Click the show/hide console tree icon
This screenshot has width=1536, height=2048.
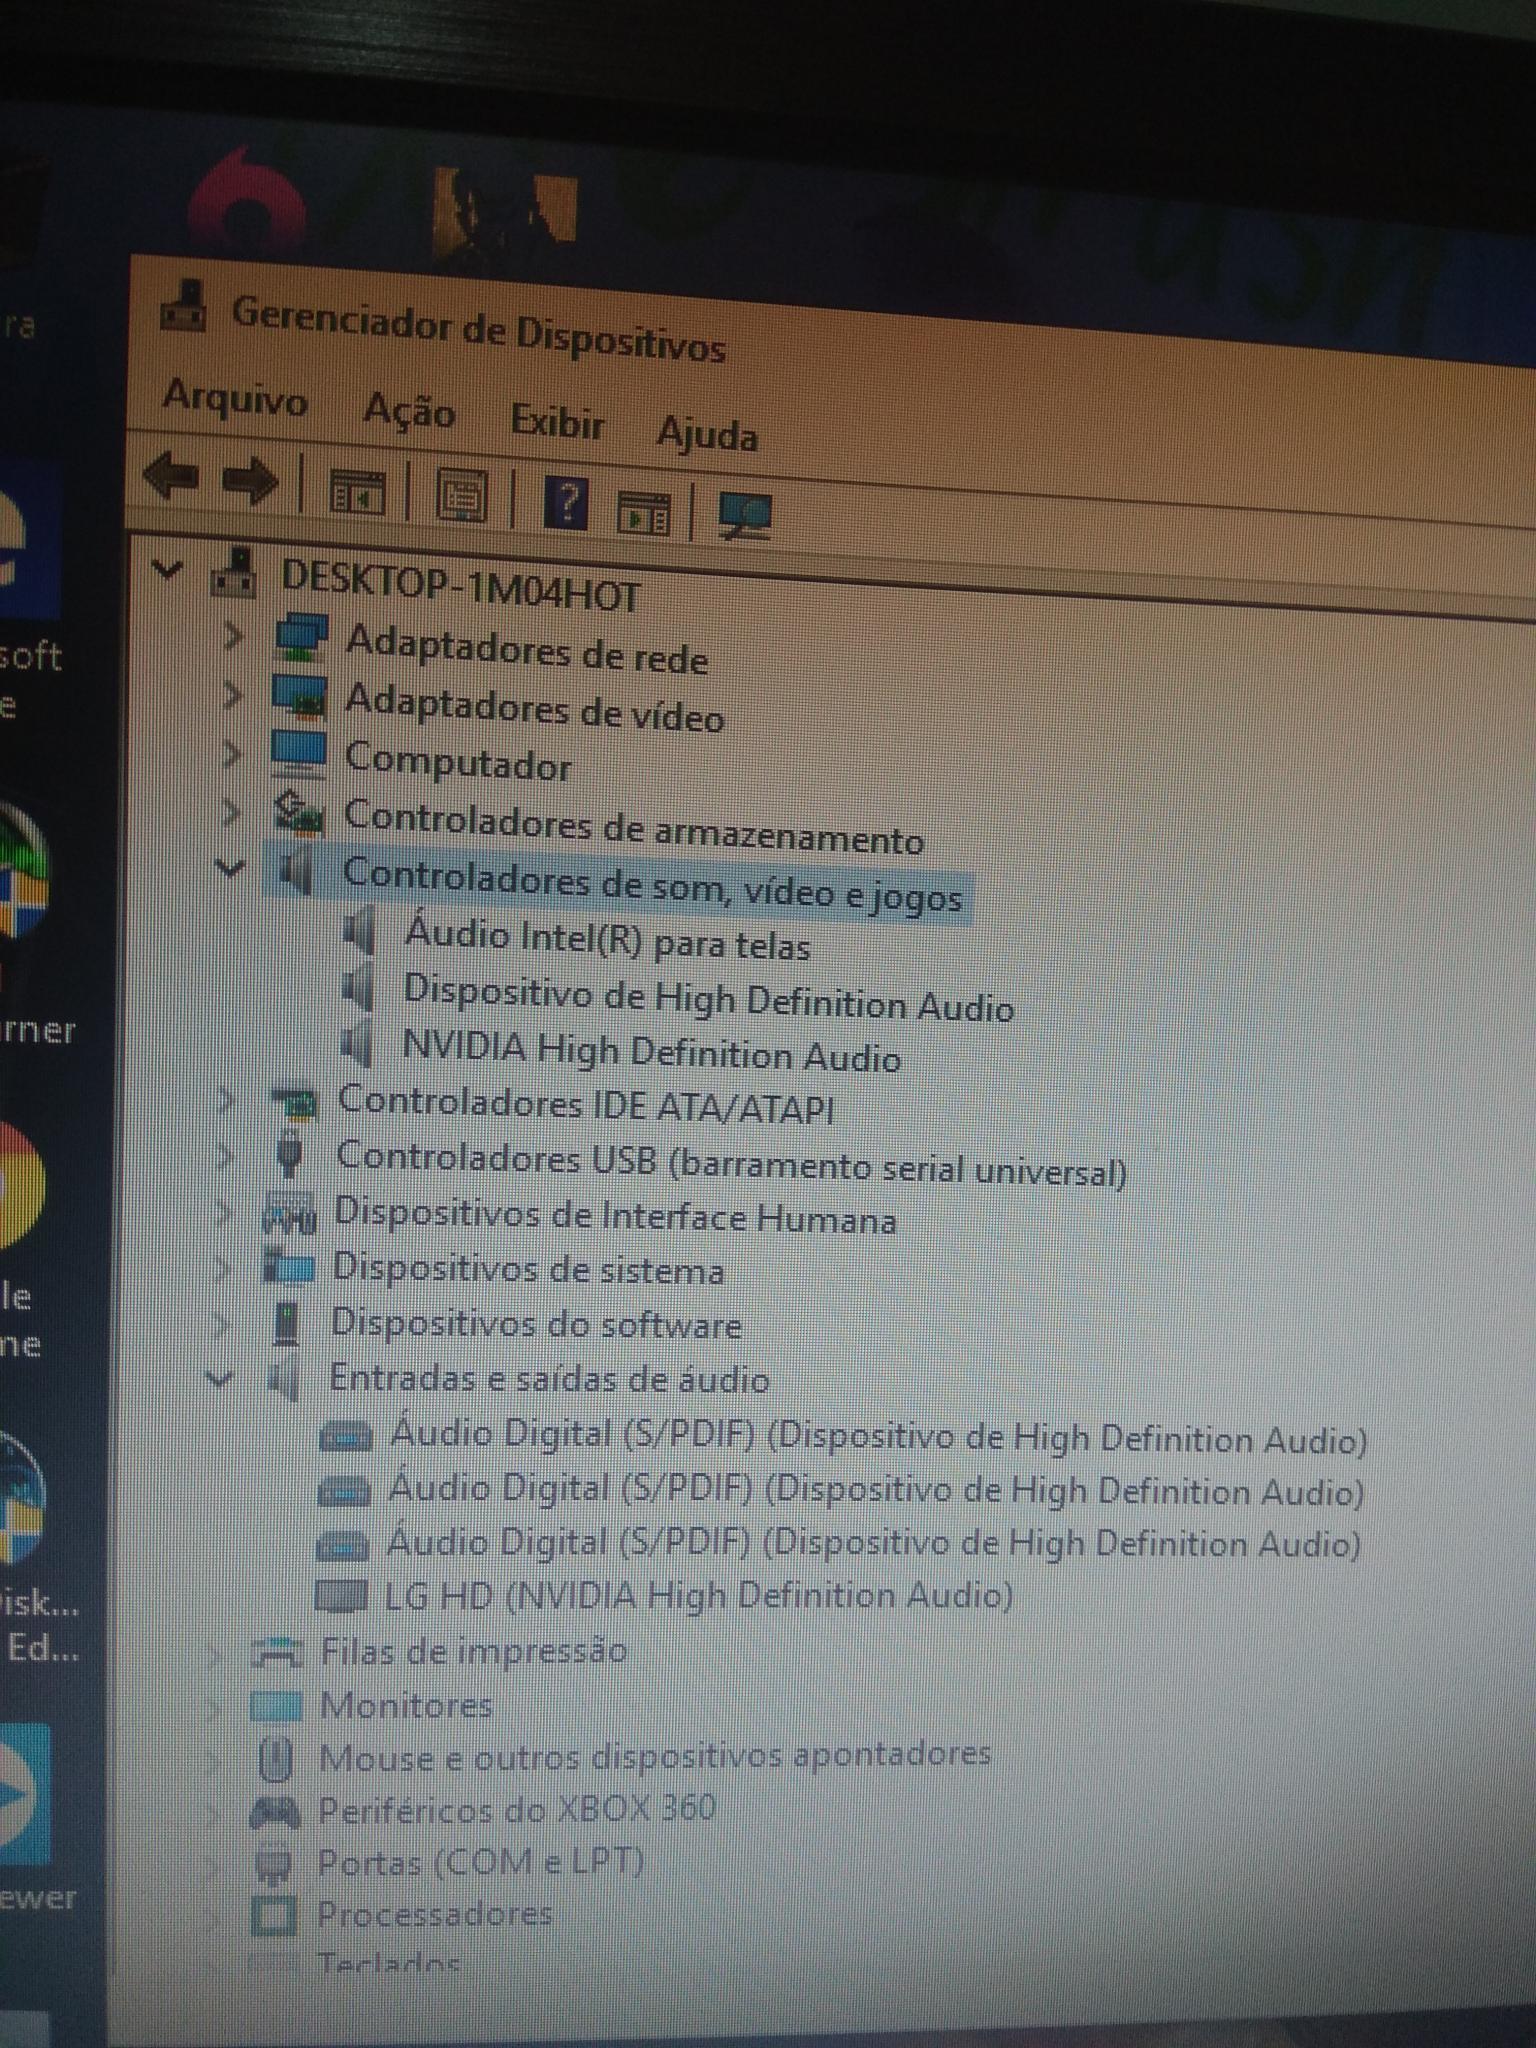[357, 492]
